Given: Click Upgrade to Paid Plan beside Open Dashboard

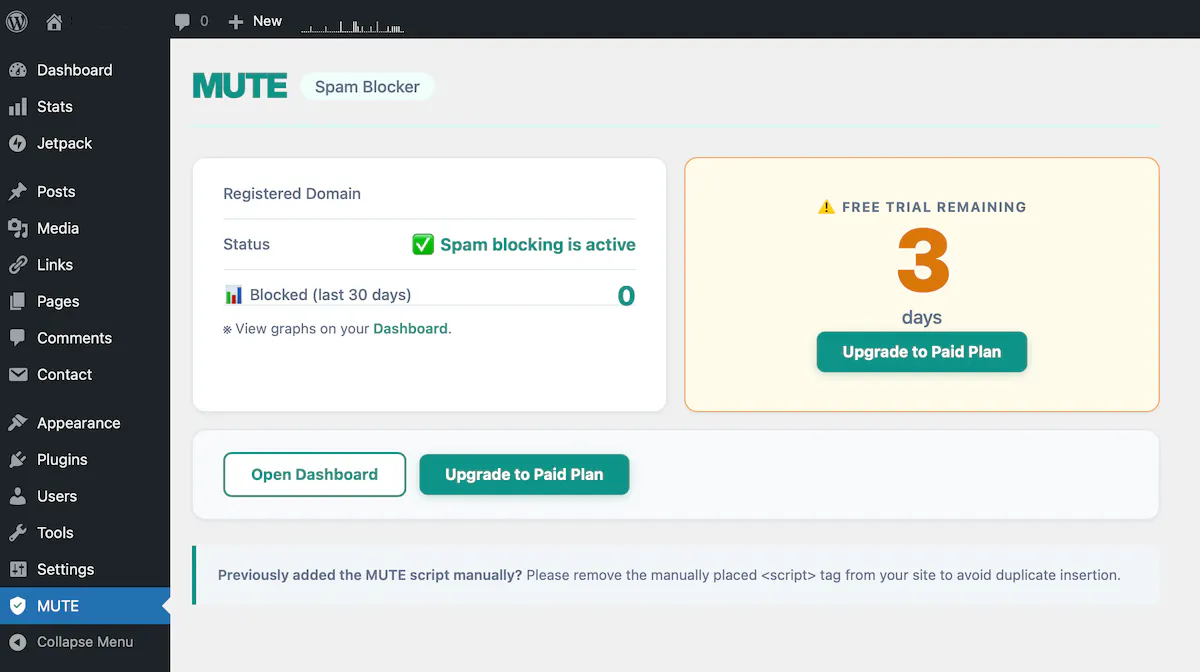Looking at the screenshot, I should (524, 474).
